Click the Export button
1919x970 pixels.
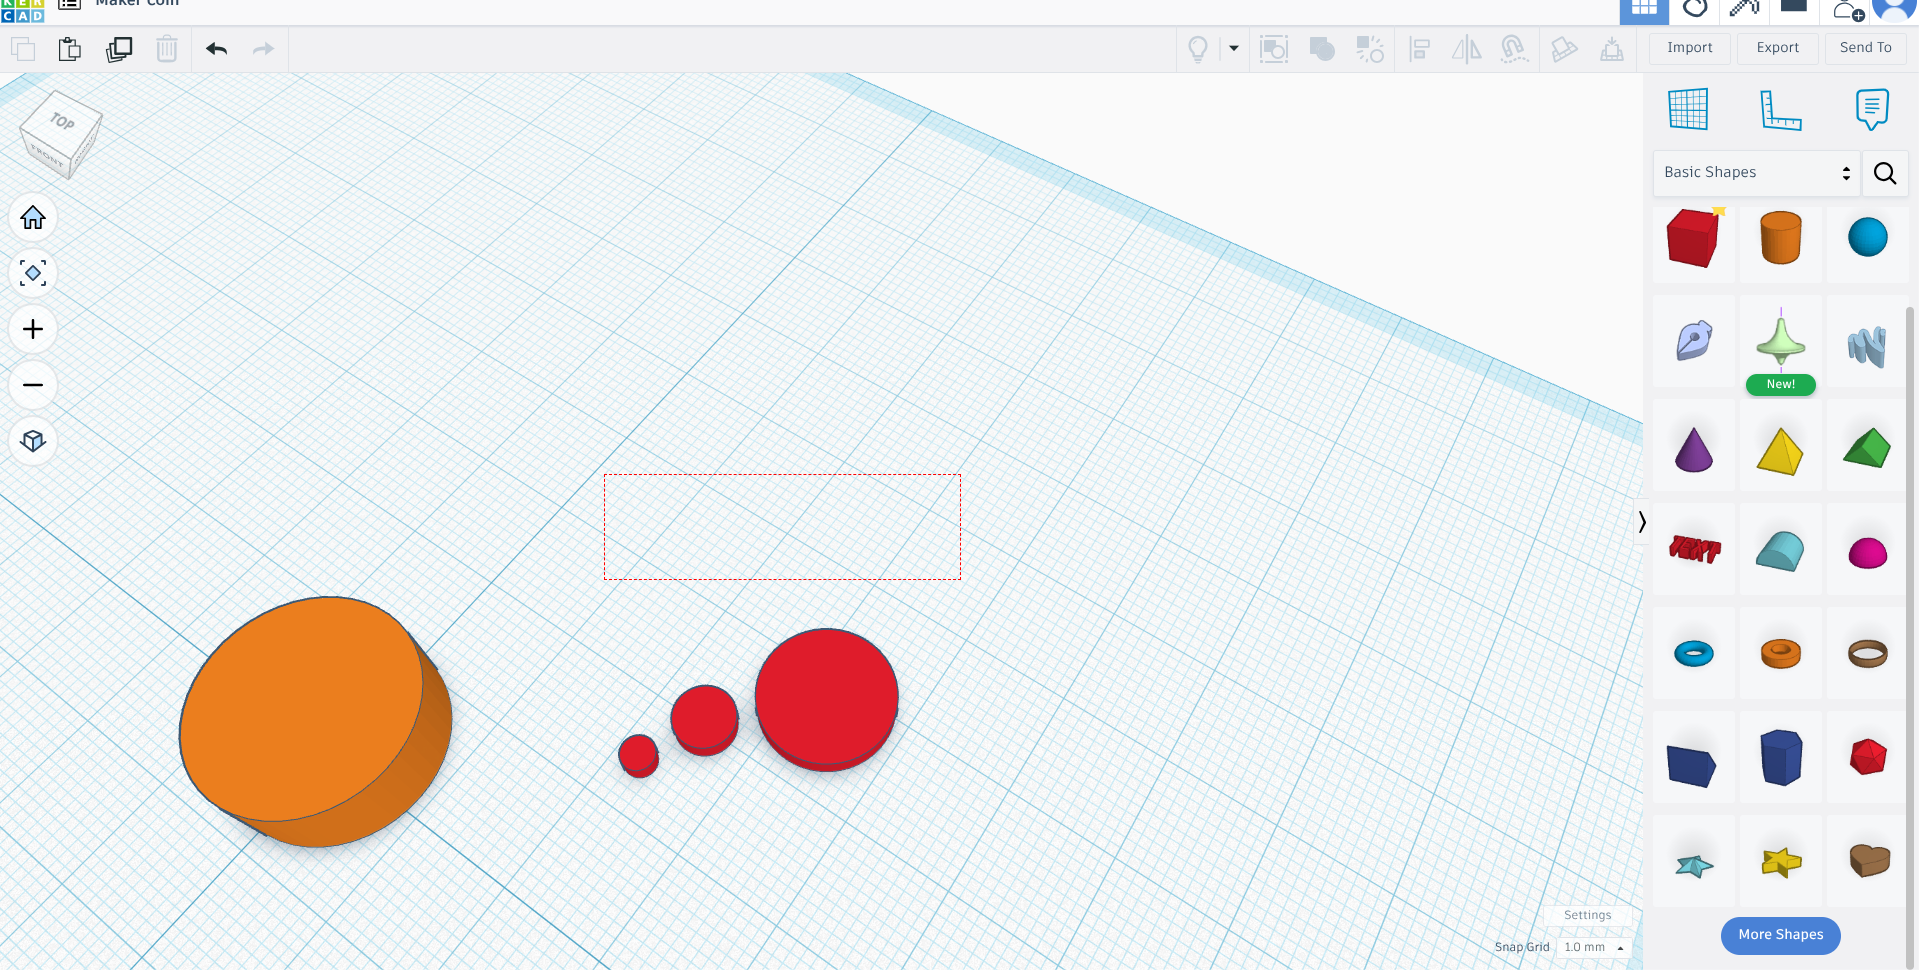coord(1777,48)
